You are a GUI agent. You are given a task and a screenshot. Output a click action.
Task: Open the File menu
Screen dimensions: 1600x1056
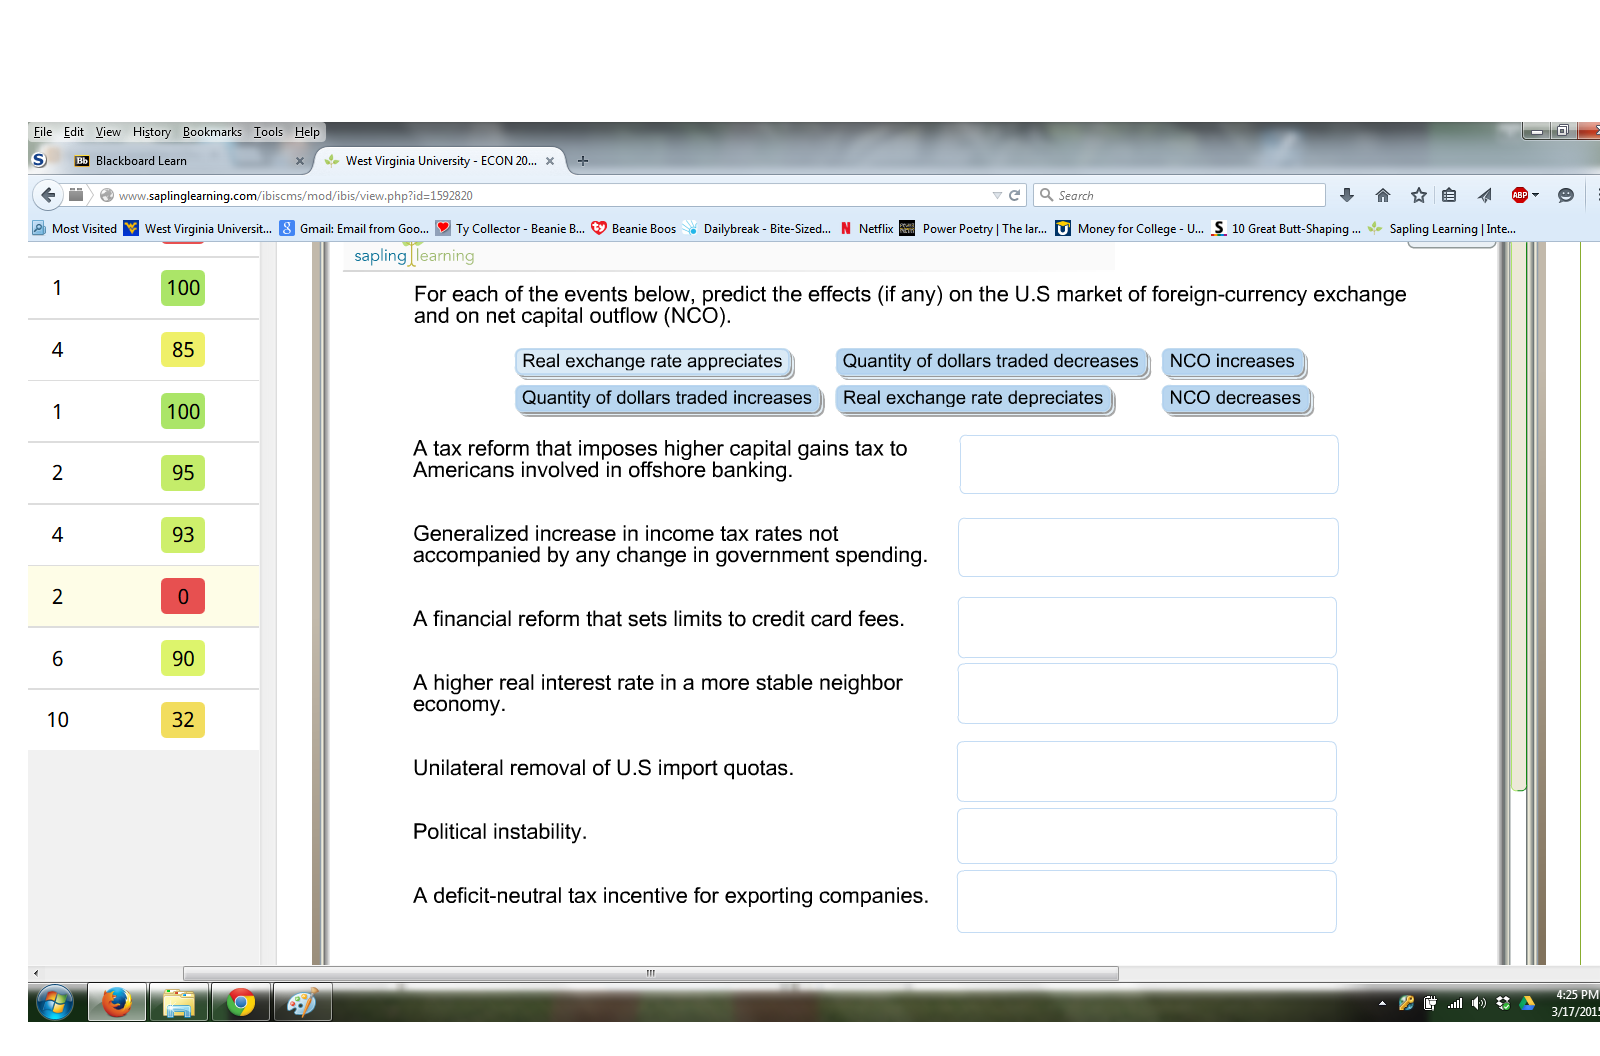[x=43, y=132]
